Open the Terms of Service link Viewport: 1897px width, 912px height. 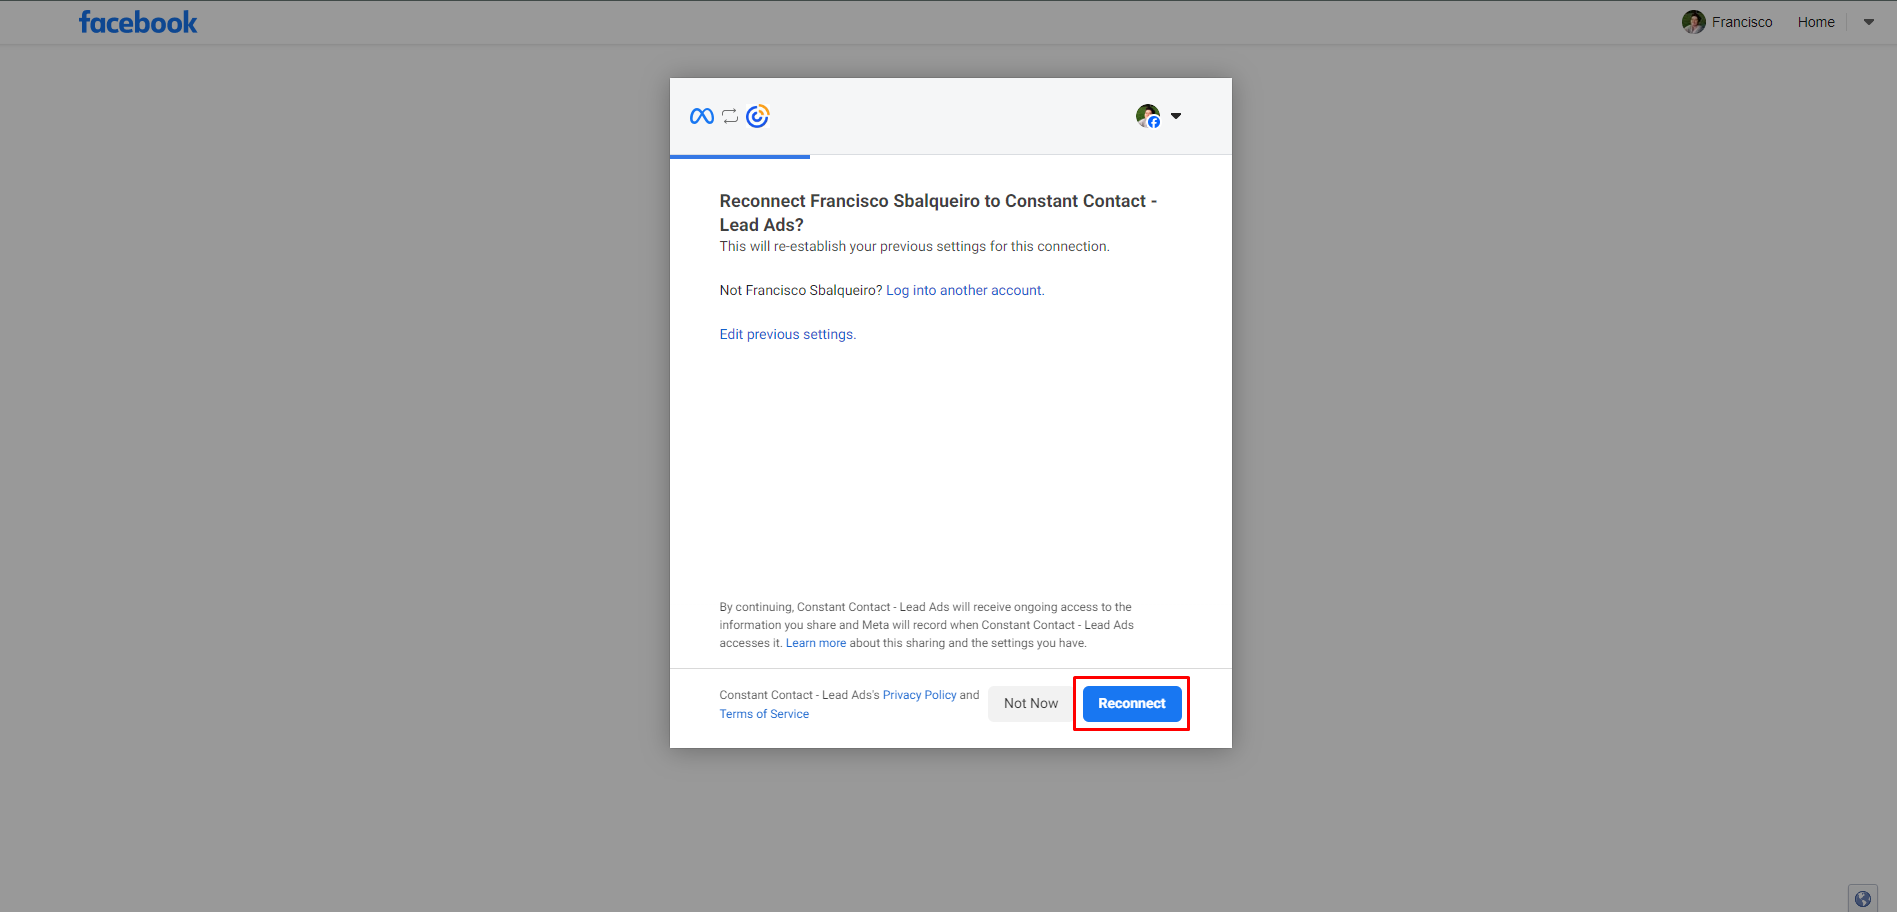pos(764,714)
